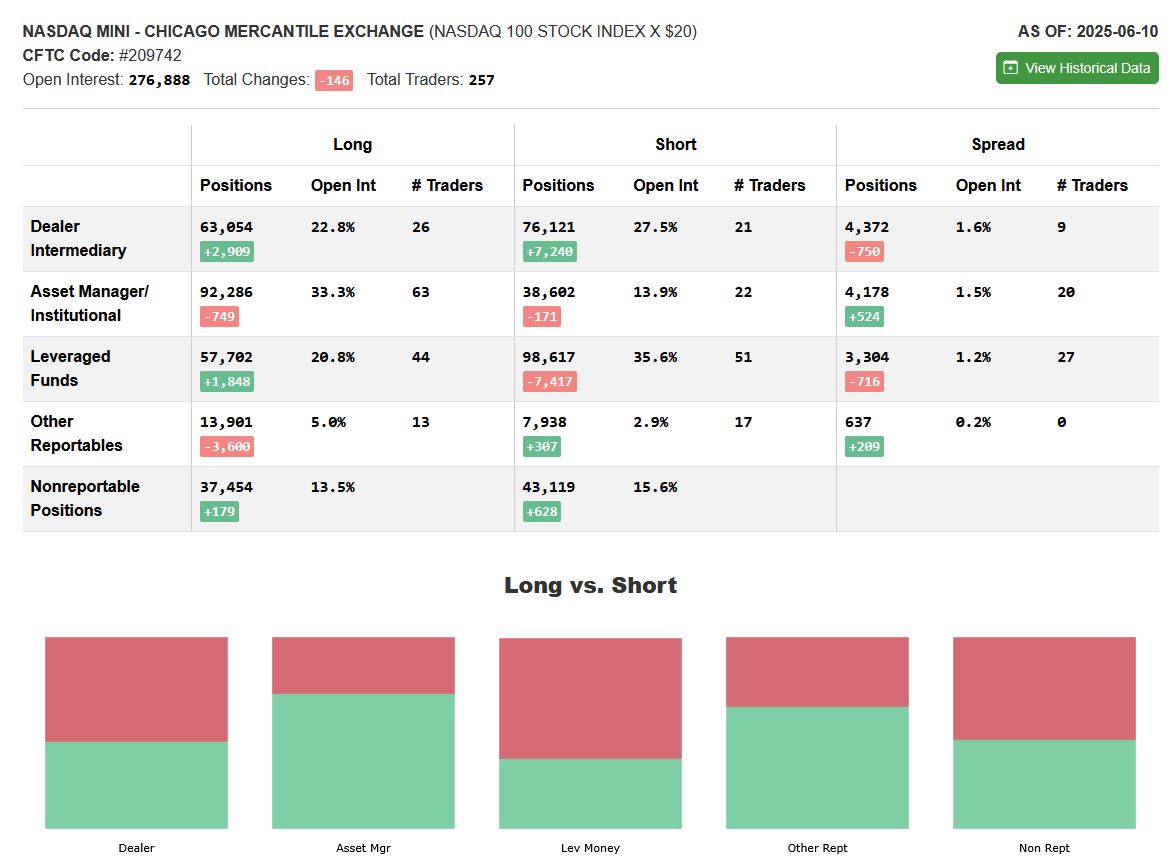Click Other Reportables spread positions 637

858,422
